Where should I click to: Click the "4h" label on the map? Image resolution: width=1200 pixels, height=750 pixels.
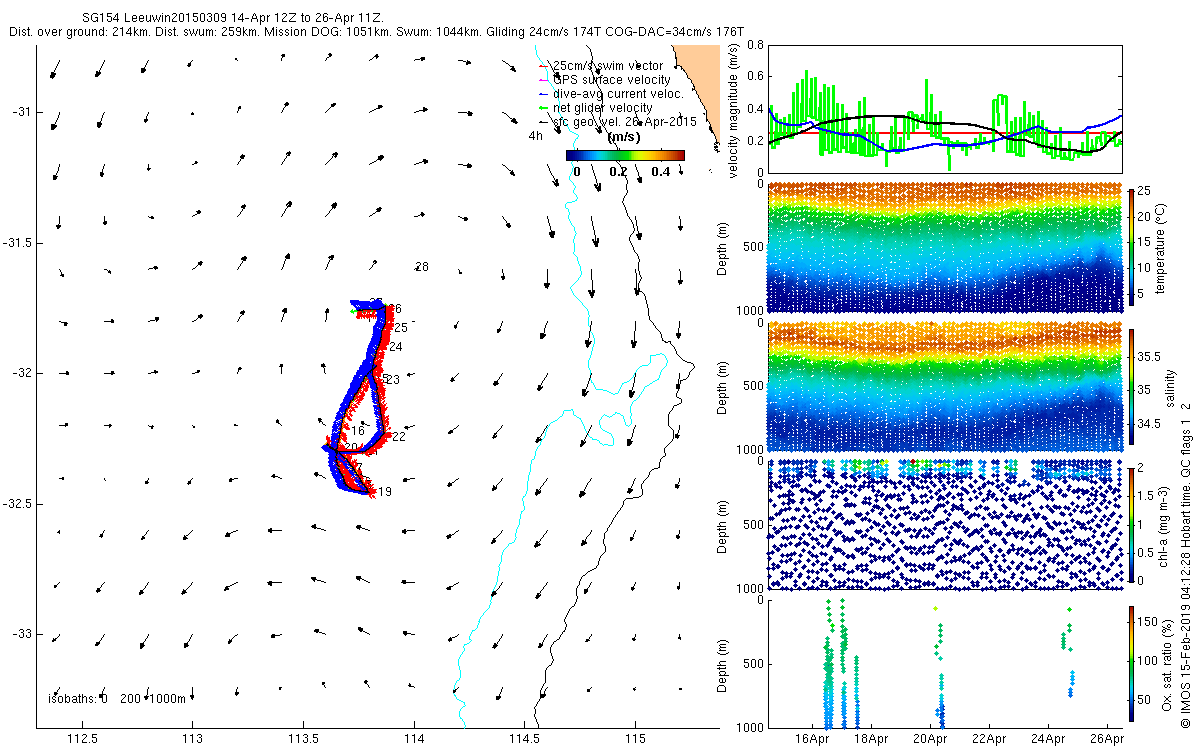tap(536, 135)
